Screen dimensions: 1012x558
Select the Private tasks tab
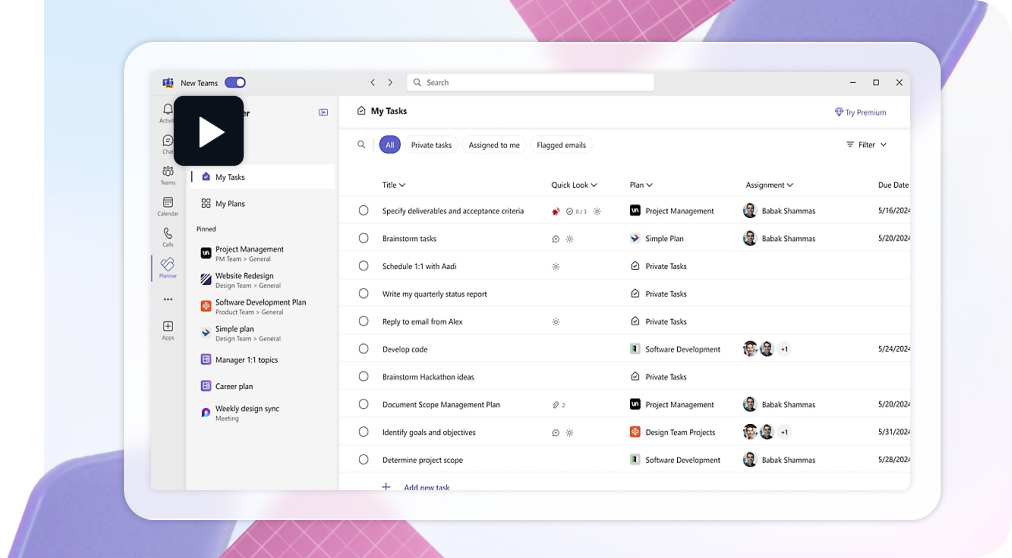[431, 145]
